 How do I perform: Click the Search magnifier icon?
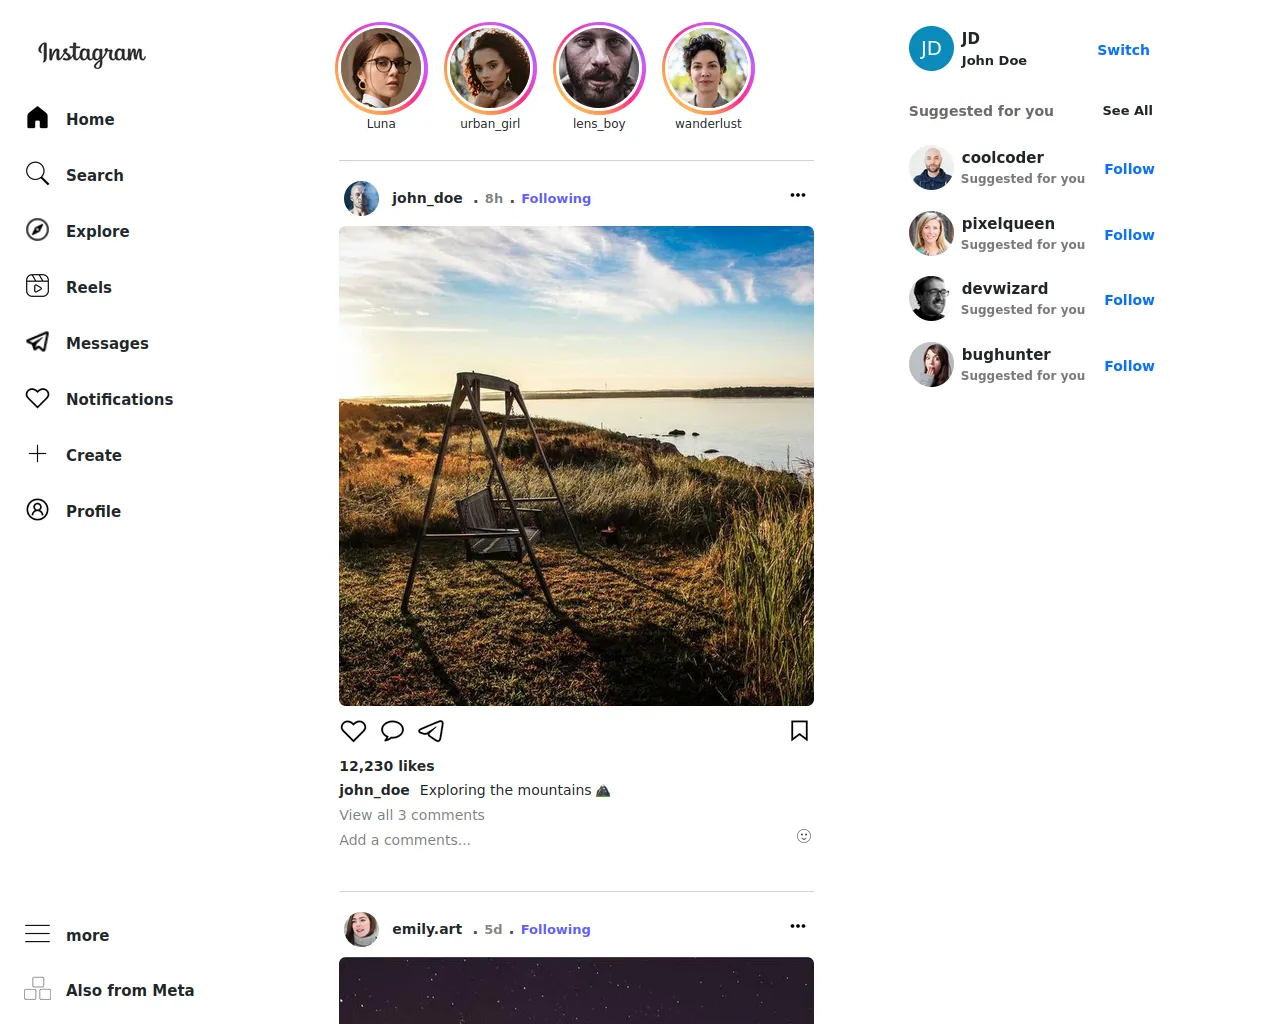pyautogui.click(x=37, y=174)
